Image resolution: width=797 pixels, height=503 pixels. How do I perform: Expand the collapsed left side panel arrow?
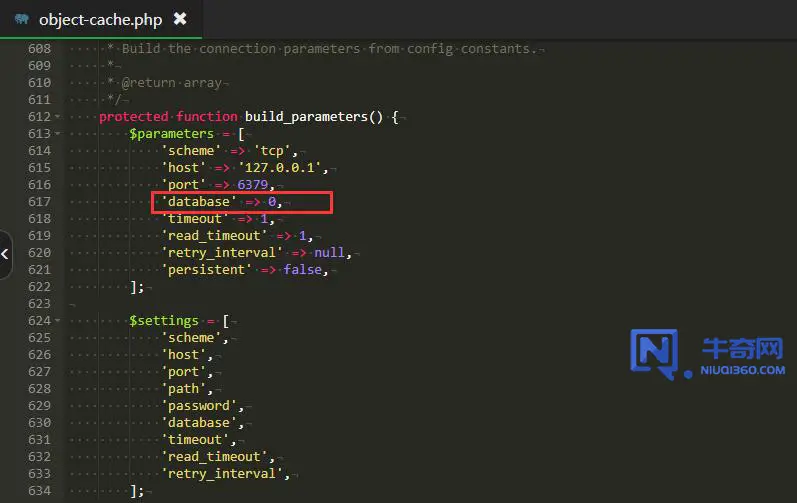(x=5, y=254)
